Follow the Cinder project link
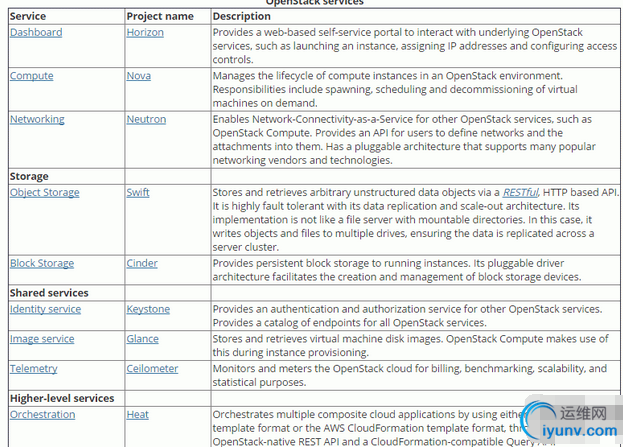The height and width of the screenshot is (447, 623). pos(142,263)
